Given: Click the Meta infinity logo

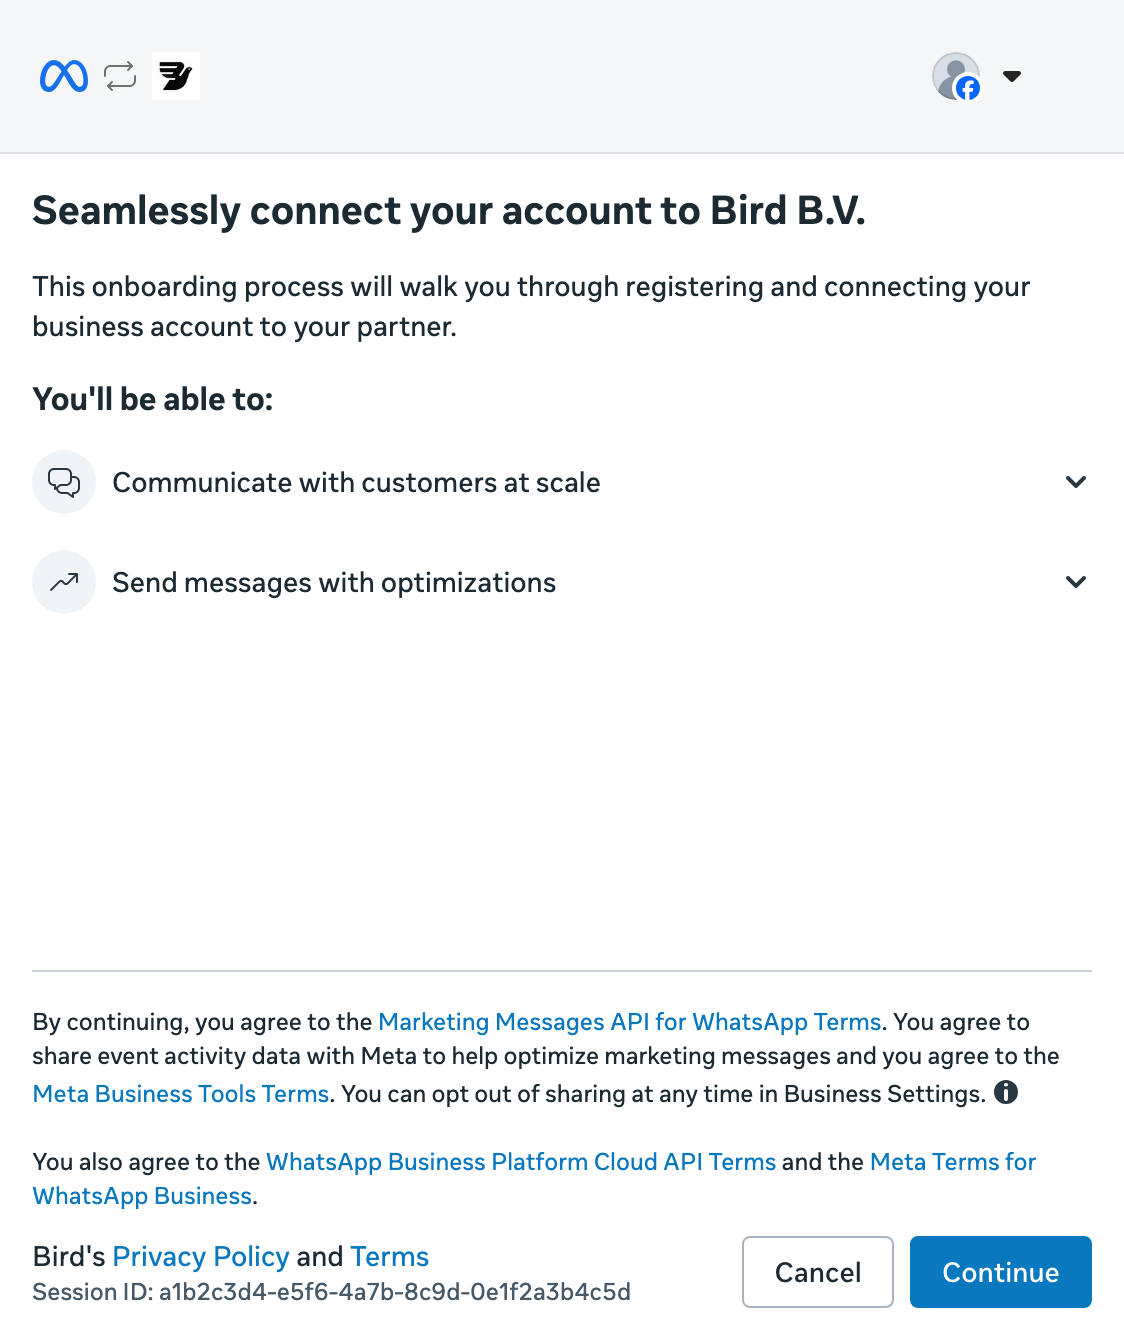Looking at the screenshot, I should [x=64, y=76].
